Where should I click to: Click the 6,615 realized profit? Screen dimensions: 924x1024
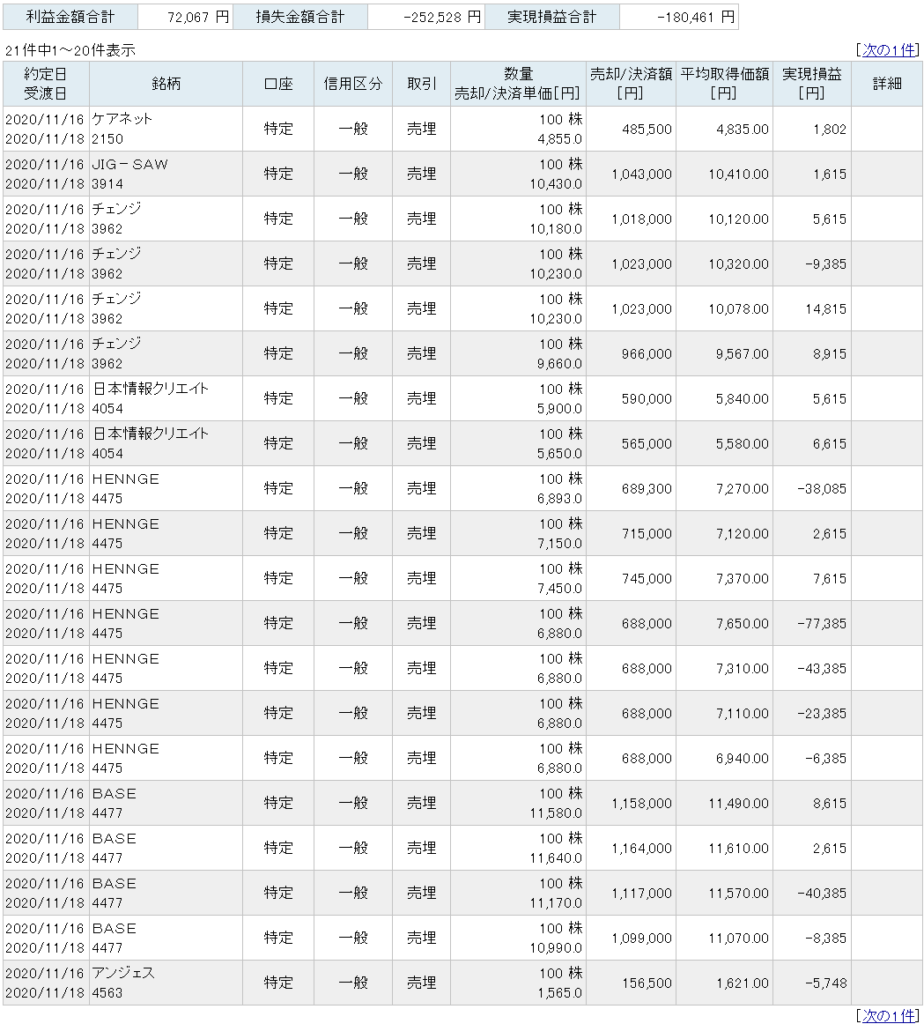[829, 444]
